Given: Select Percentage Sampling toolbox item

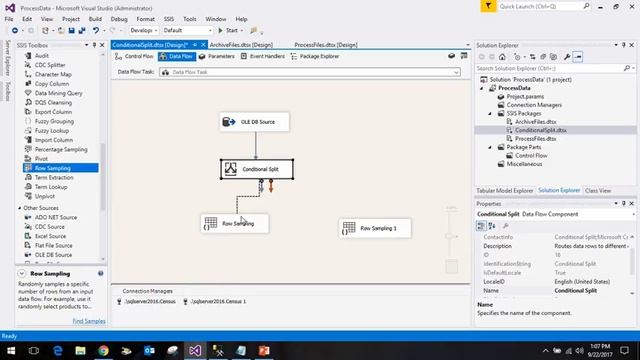Looking at the screenshot, I should 61,149.
